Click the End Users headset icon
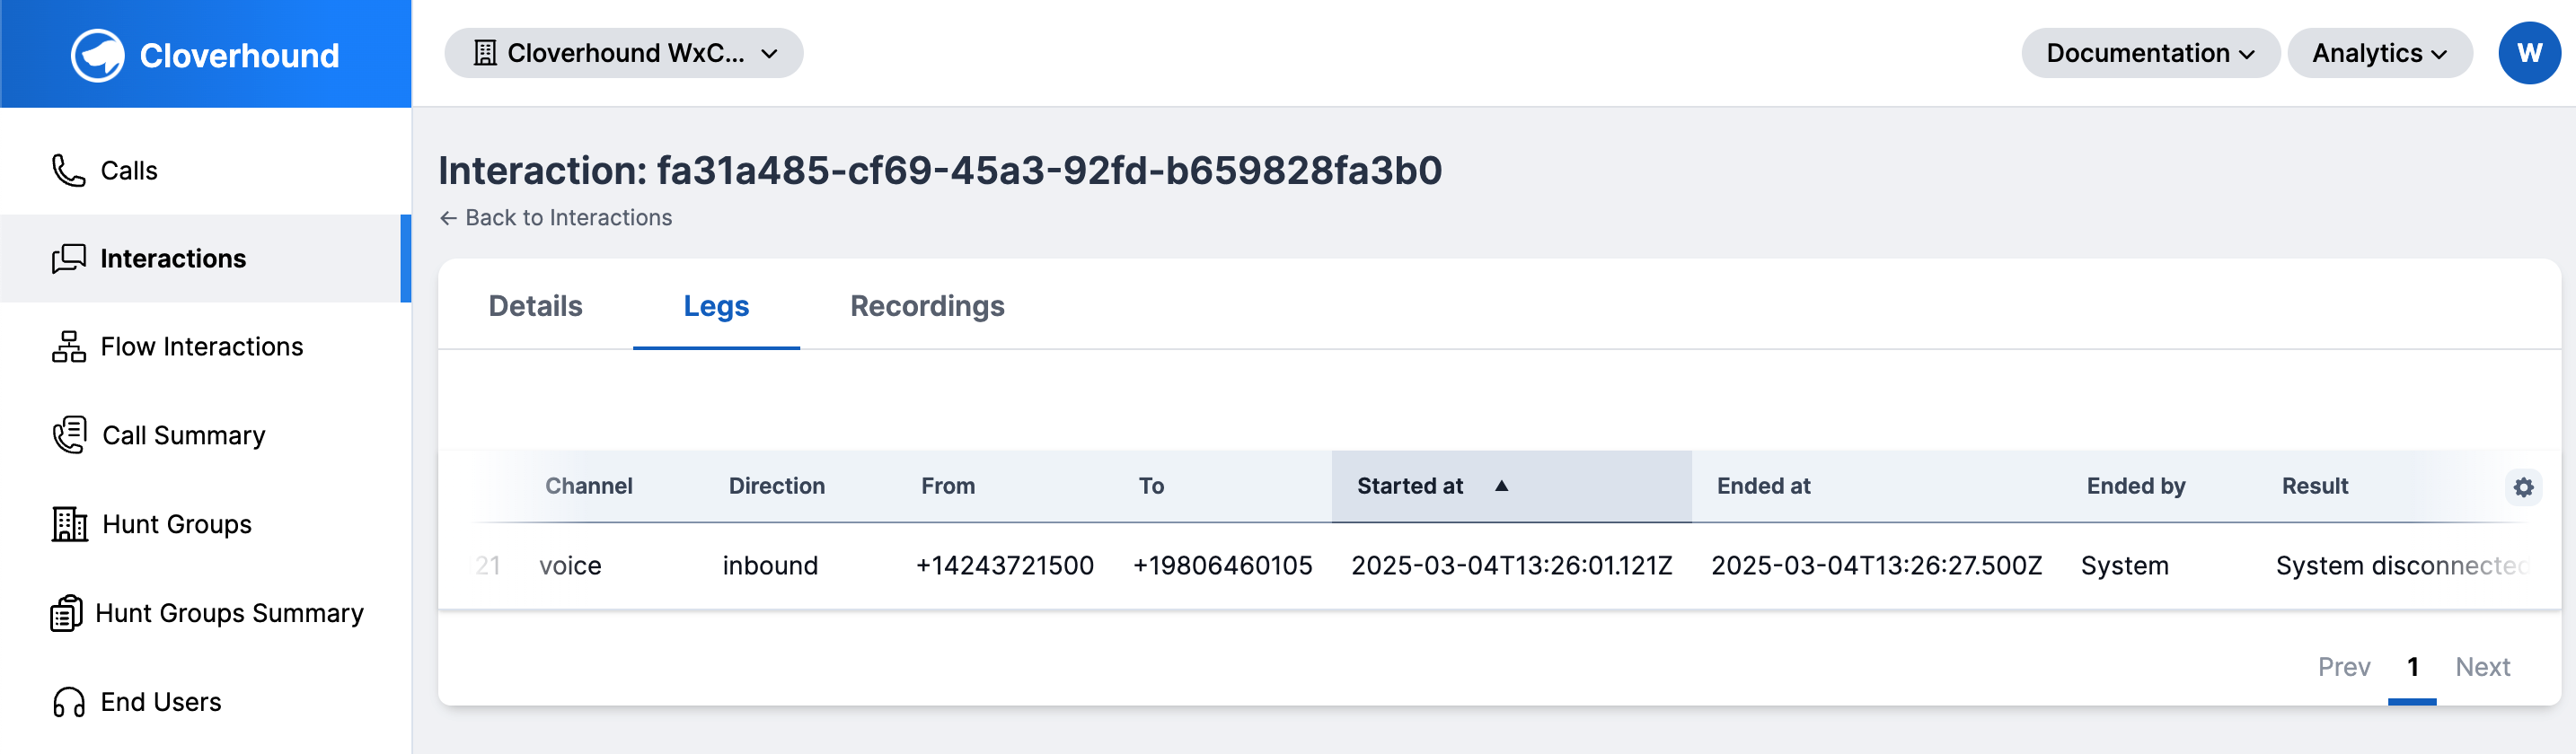2576x754 pixels. tap(68, 702)
